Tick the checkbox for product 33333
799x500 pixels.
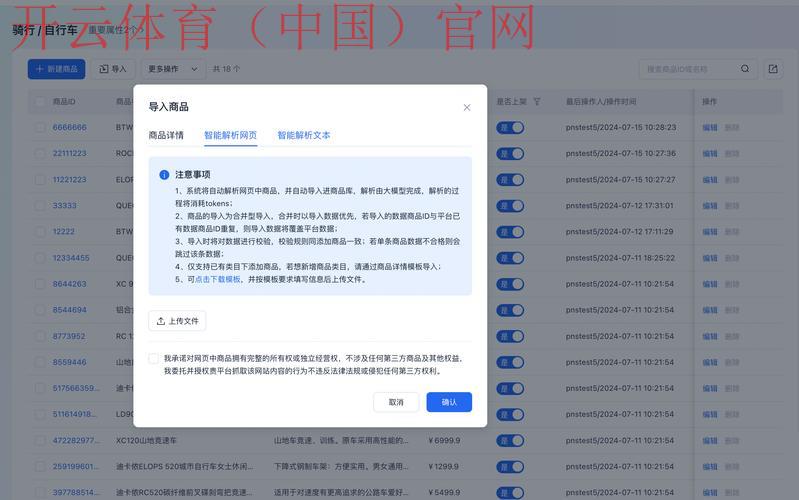pos(40,205)
